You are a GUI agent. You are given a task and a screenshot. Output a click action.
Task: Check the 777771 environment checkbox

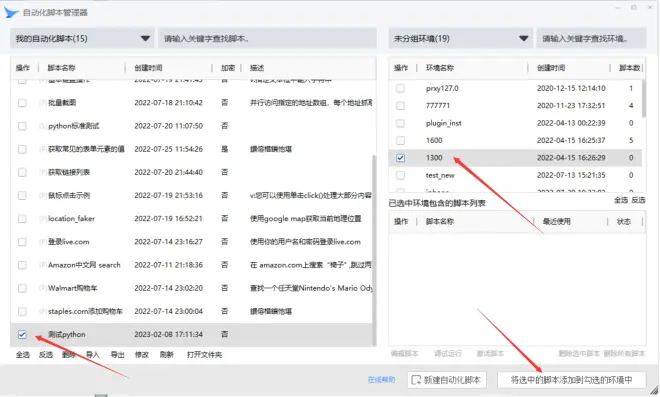tap(400, 105)
